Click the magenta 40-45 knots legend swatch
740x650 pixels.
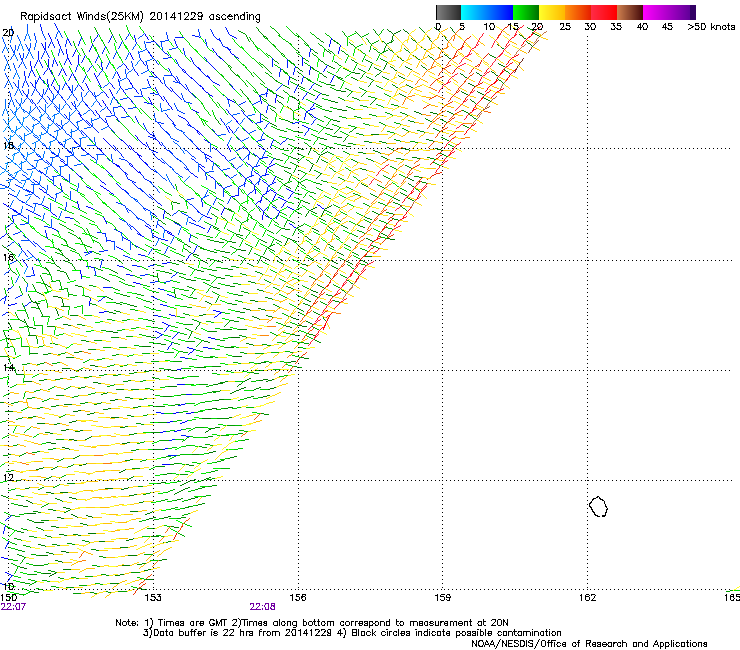pyautogui.click(x=656, y=12)
